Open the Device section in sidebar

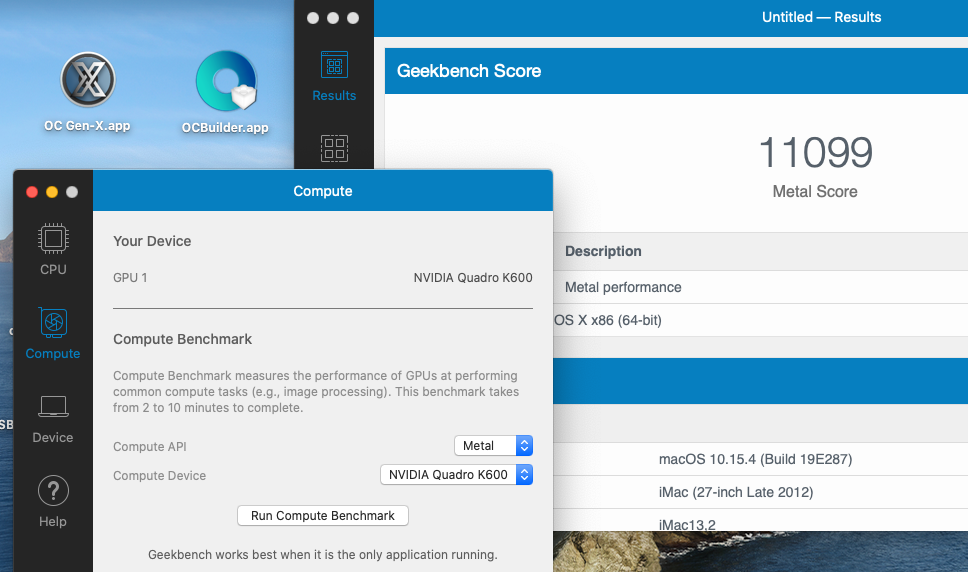(x=53, y=420)
